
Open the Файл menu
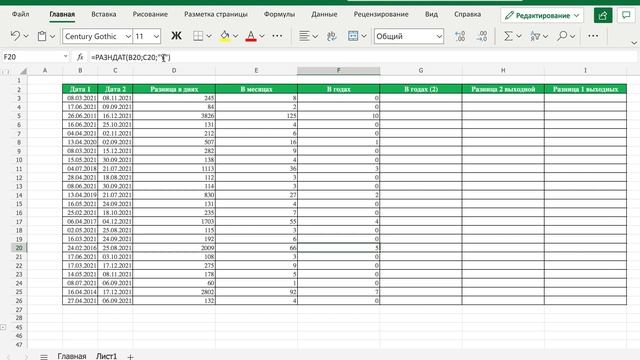click(20, 14)
